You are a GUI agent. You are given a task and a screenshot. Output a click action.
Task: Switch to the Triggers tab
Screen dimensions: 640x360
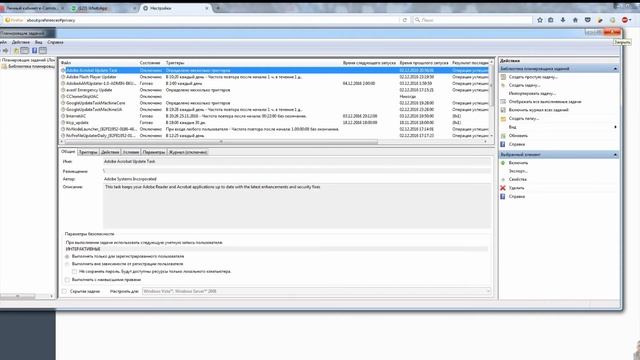pos(88,152)
